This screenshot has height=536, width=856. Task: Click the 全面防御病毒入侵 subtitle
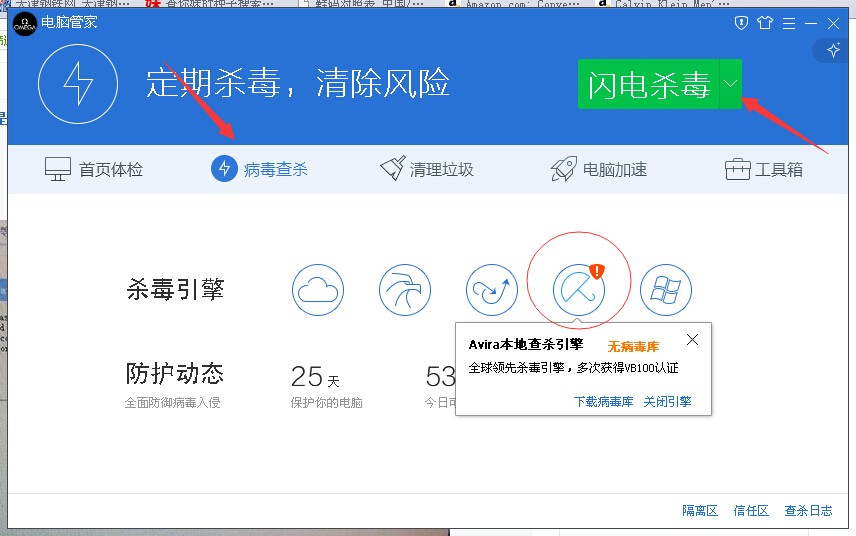point(173,403)
